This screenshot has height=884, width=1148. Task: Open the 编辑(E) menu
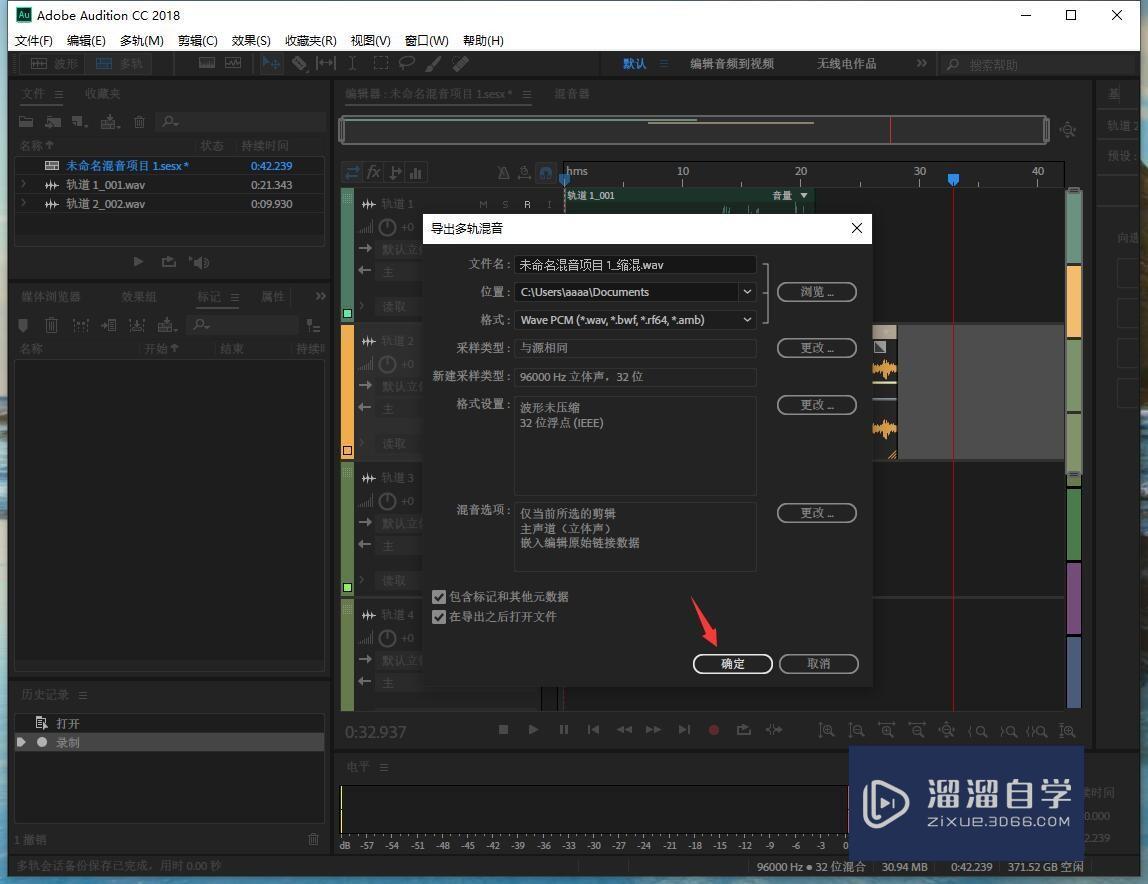(86, 40)
